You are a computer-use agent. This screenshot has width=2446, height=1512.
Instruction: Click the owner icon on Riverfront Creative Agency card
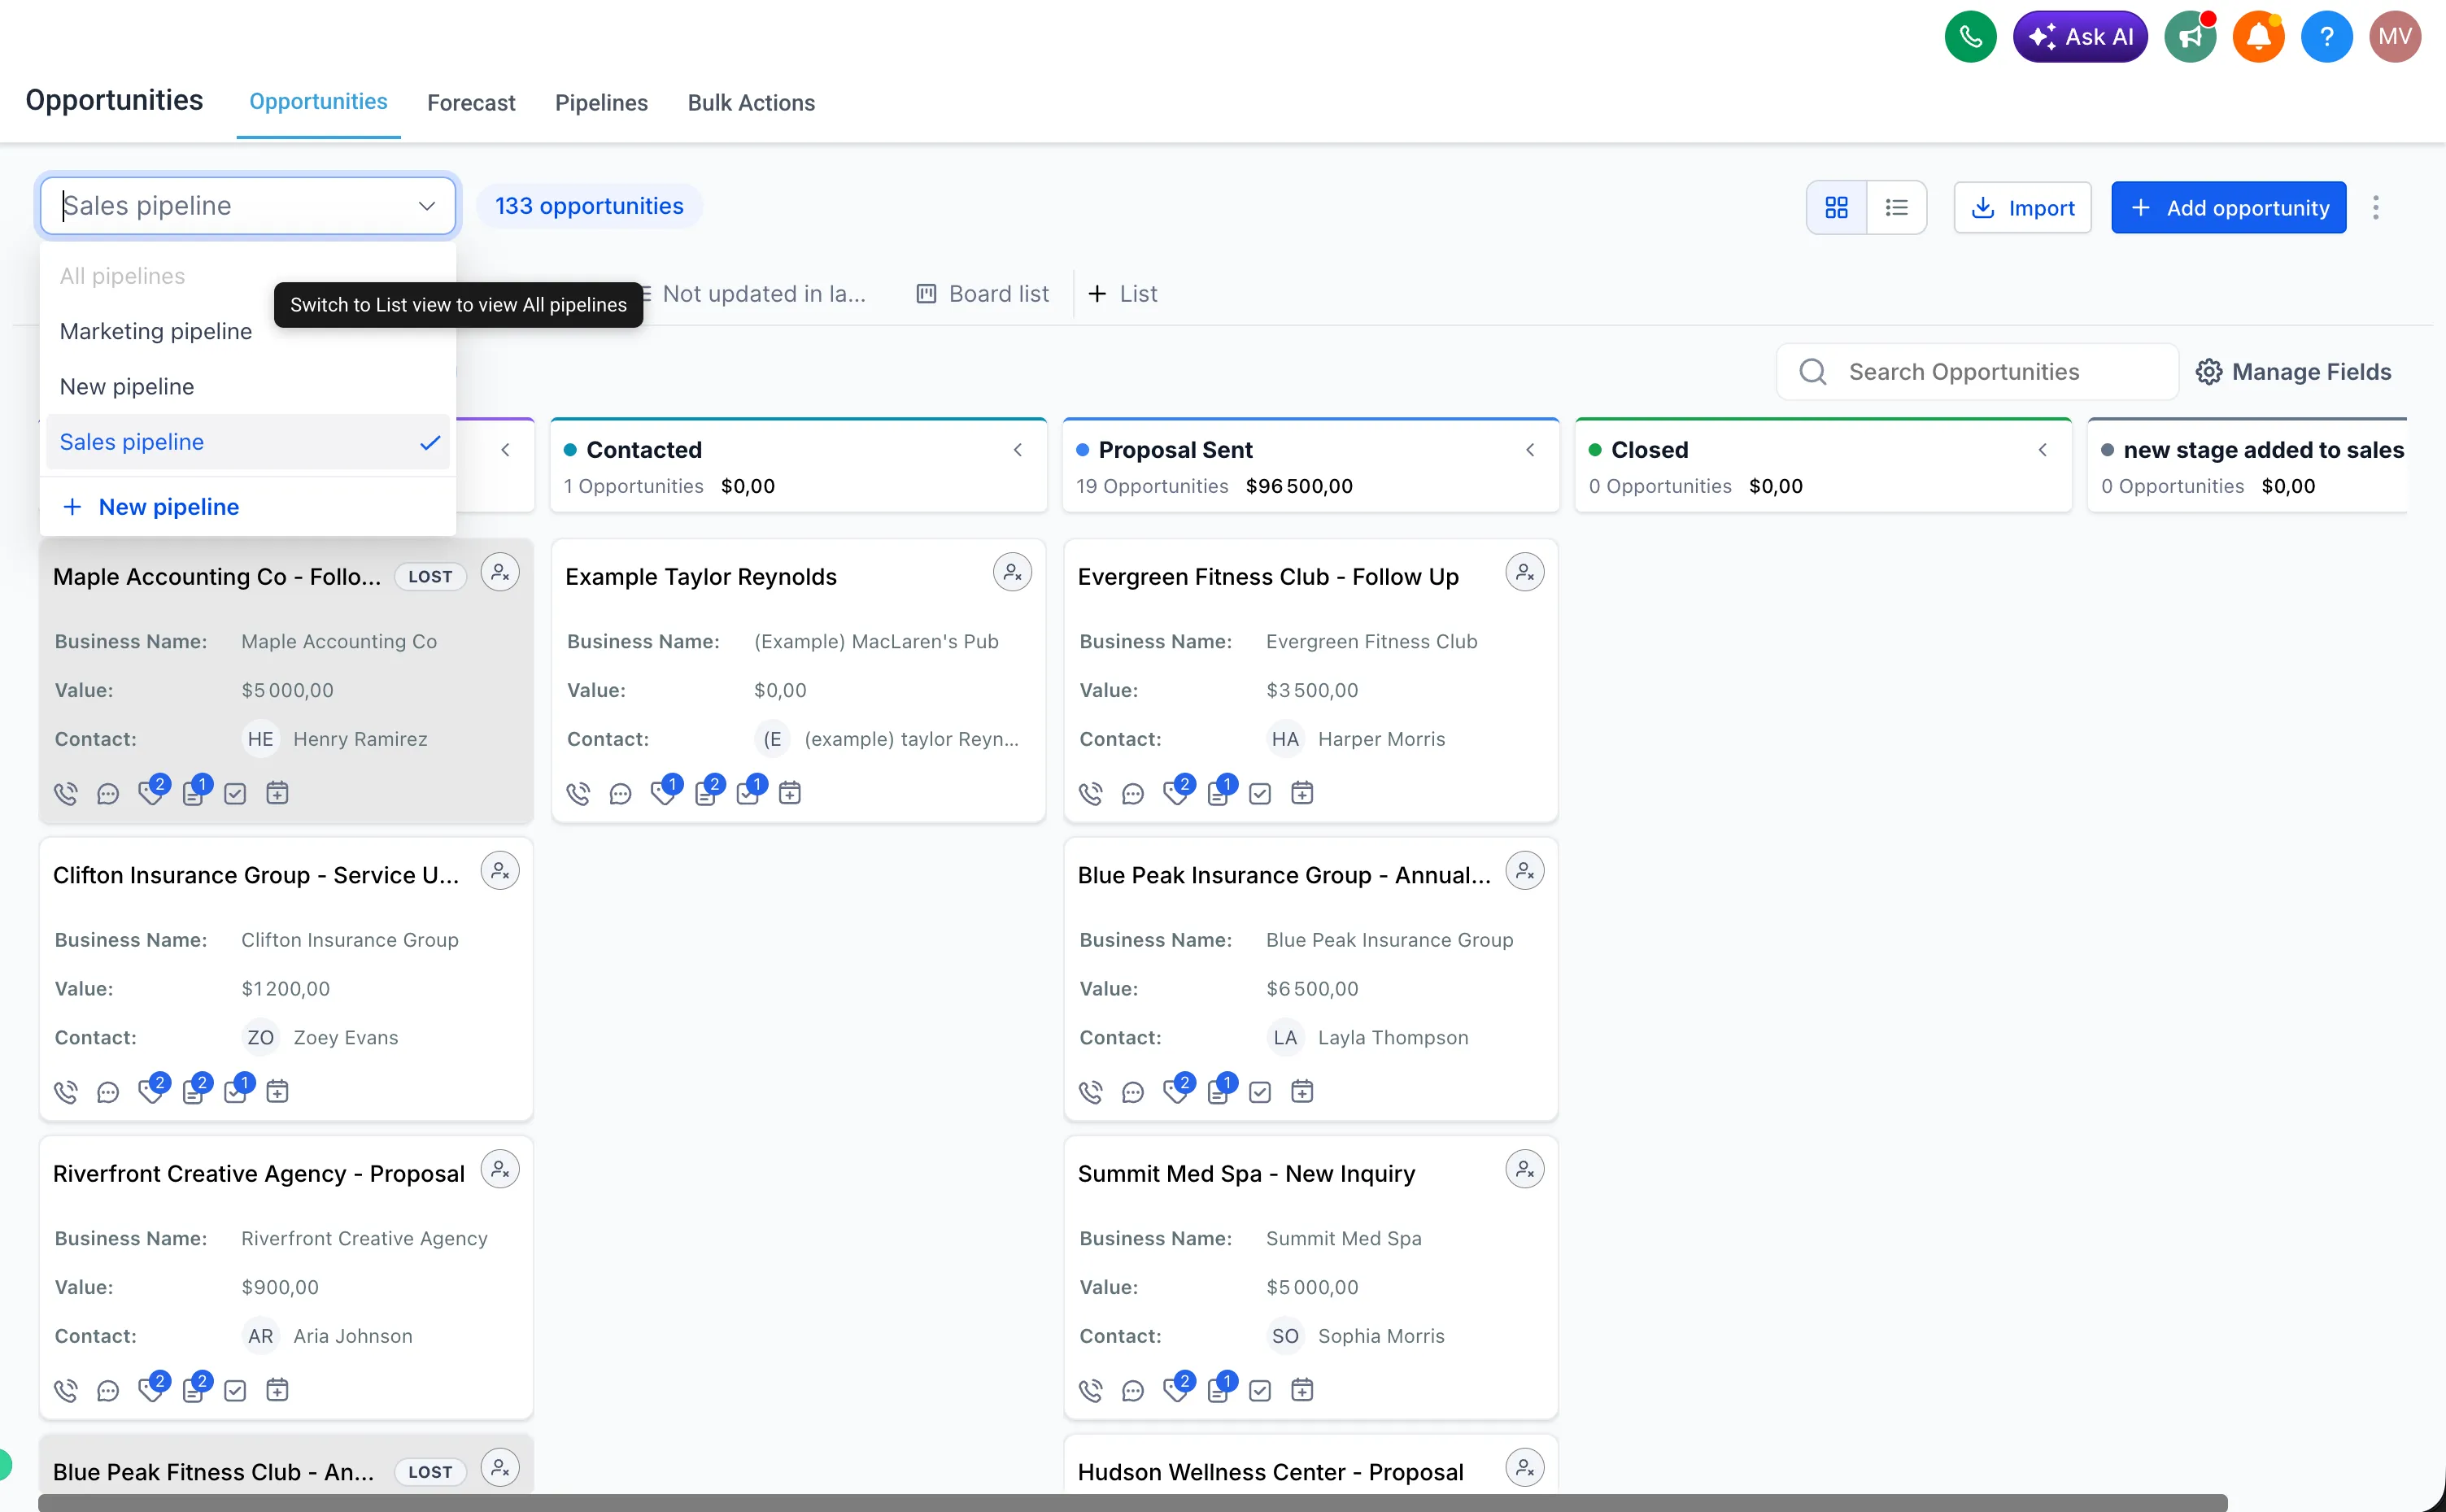coord(500,1169)
